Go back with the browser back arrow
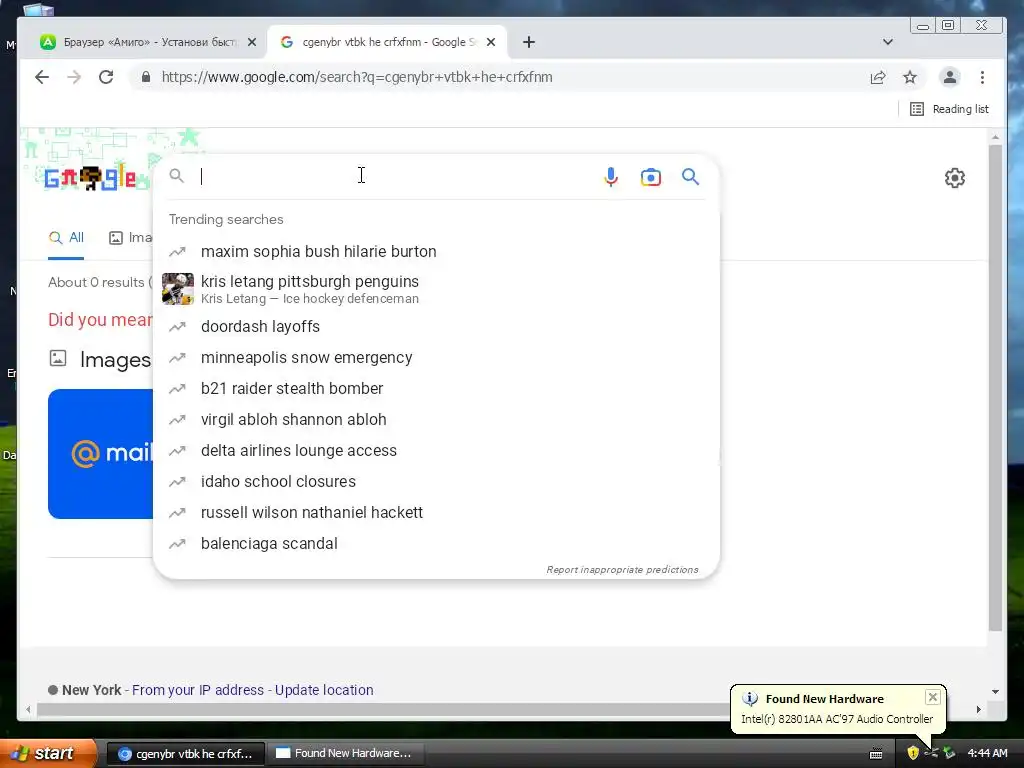This screenshot has width=1024, height=768. tap(42, 77)
